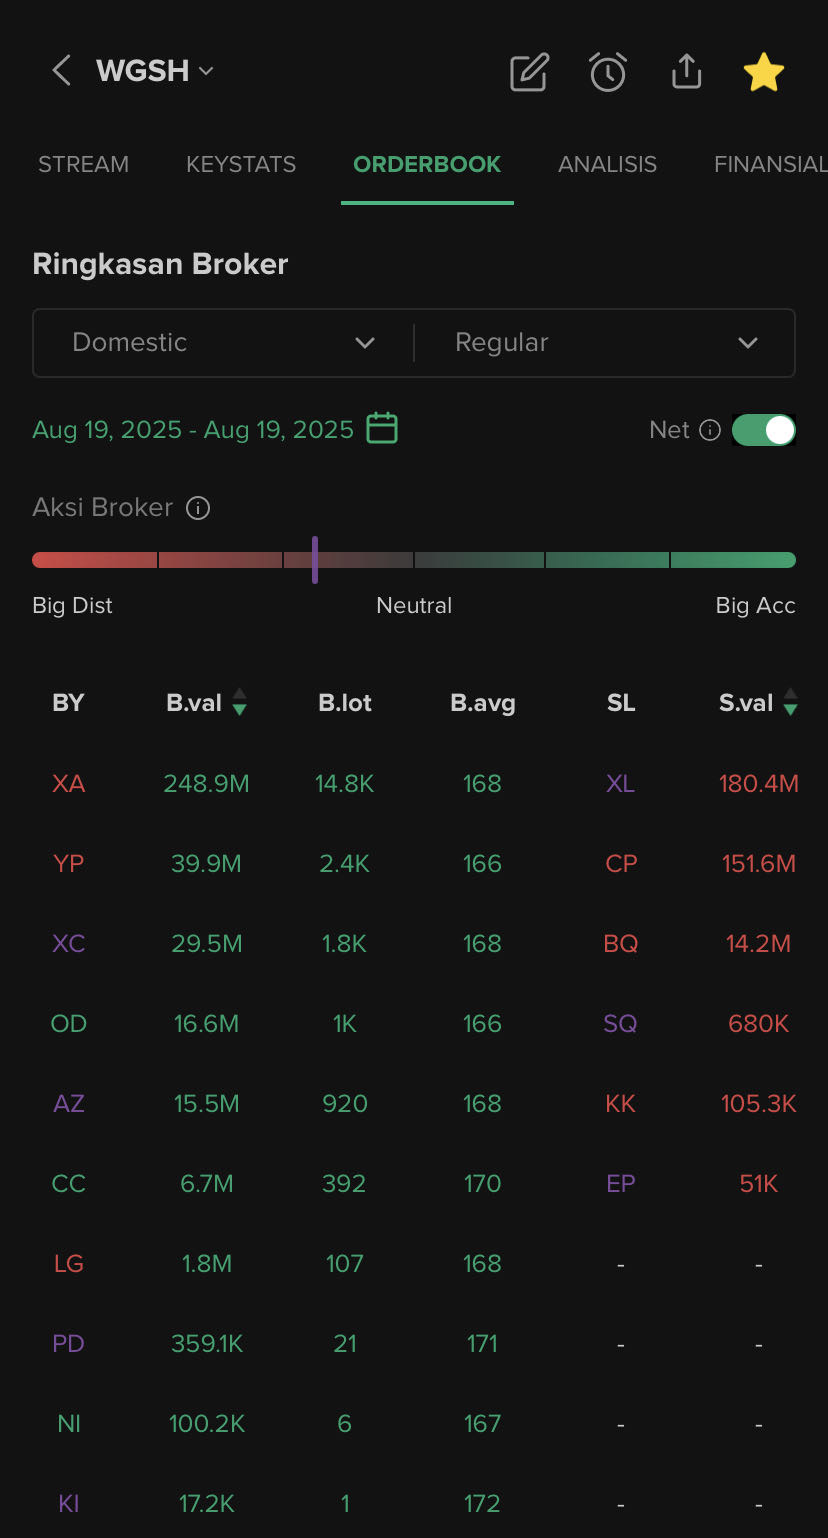Screen dimensions: 828x1538
Task: Switch to the ANALISIS tab
Action: (x=608, y=164)
